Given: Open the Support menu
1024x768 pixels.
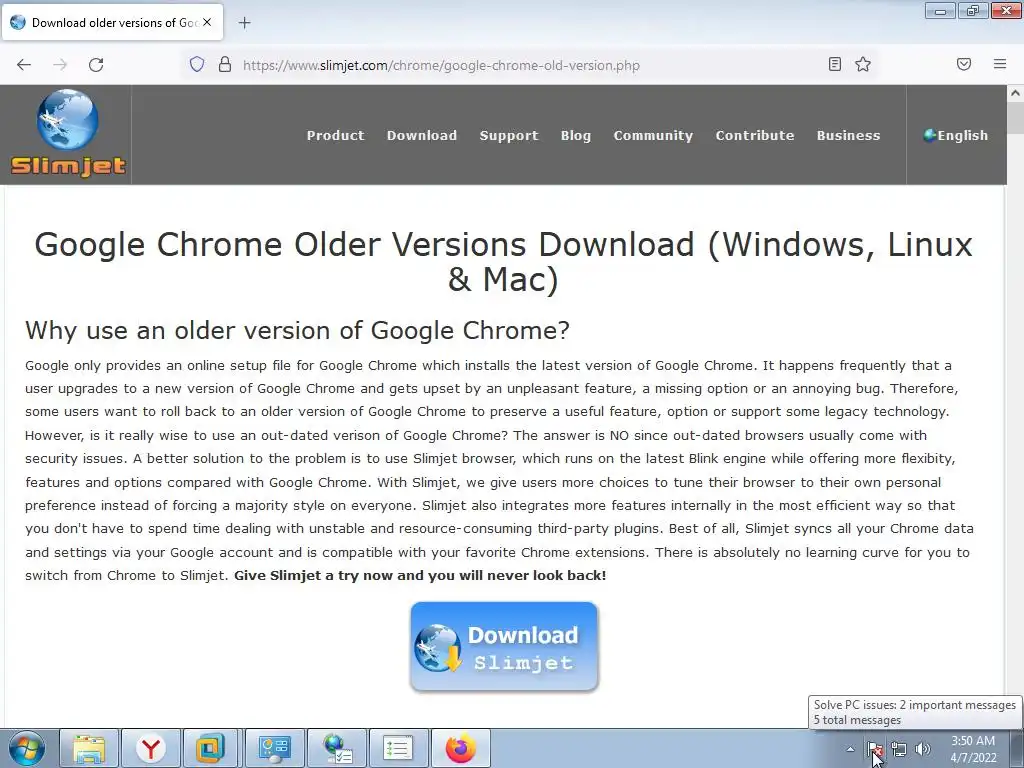Looking at the screenshot, I should (509, 135).
